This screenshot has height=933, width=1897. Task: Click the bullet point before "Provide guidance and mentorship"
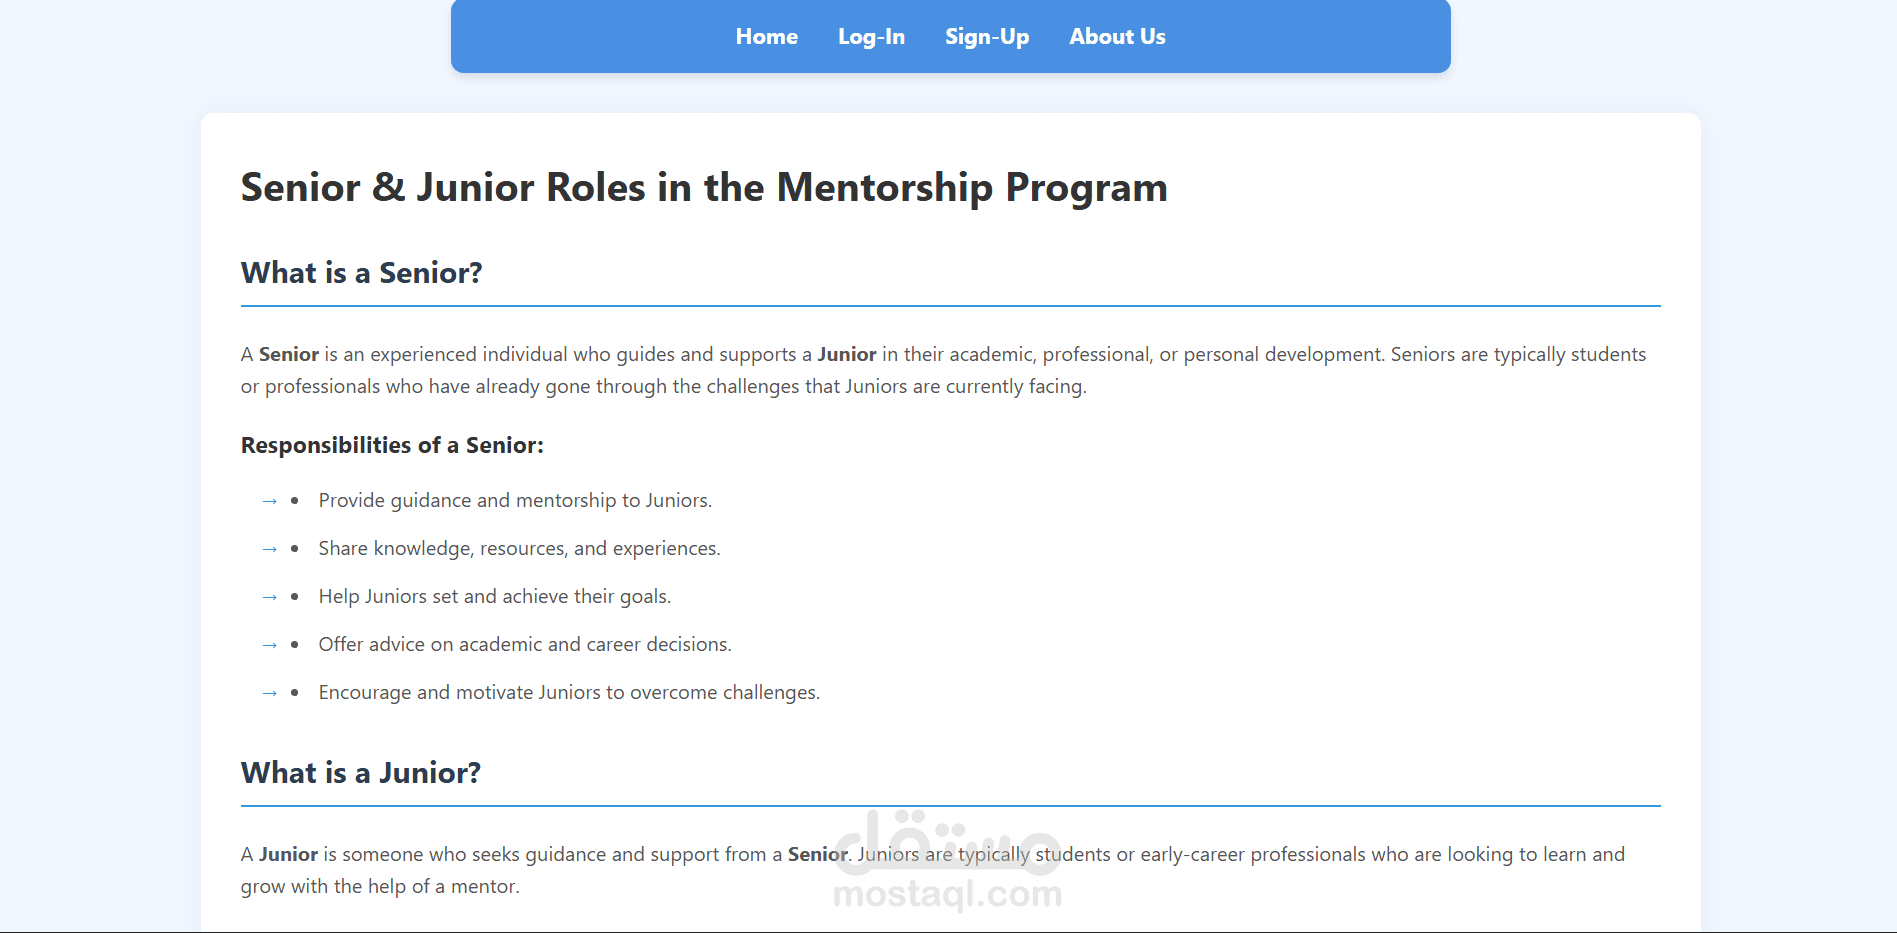pos(294,498)
